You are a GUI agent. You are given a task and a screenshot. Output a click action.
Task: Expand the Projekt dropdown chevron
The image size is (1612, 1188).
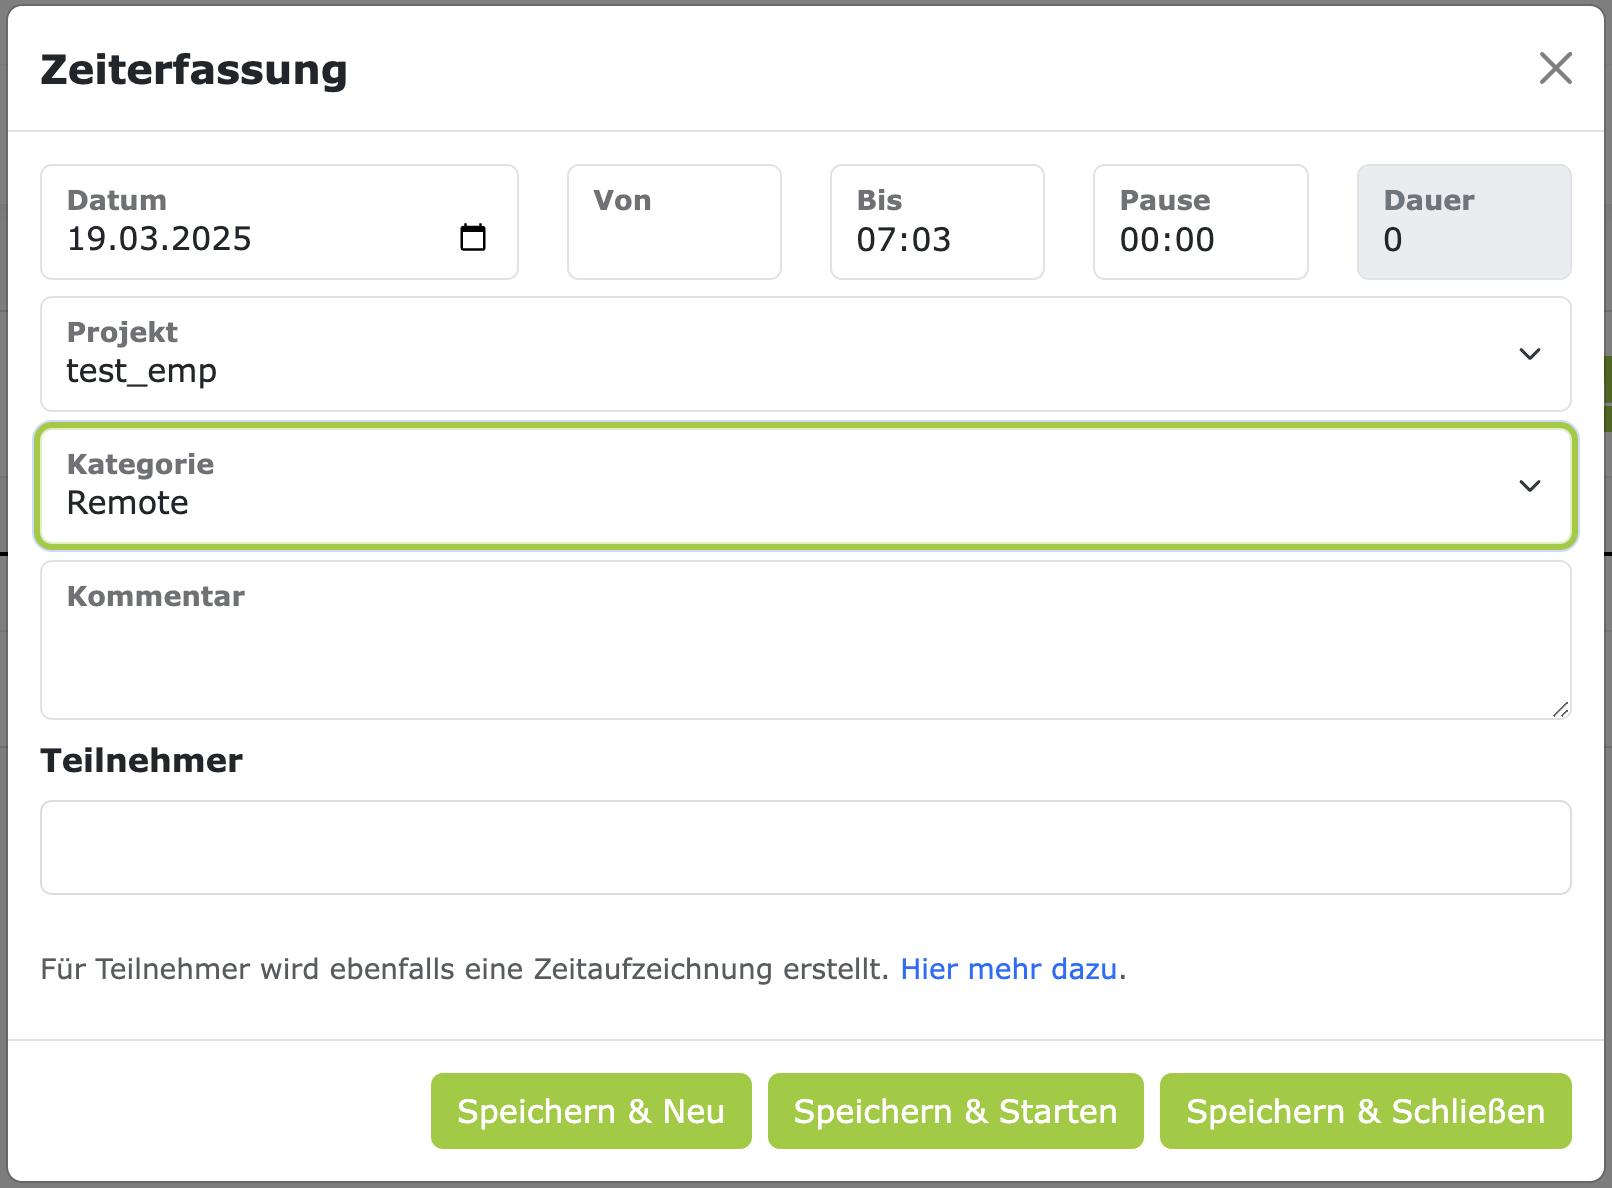(x=1529, y=354)
